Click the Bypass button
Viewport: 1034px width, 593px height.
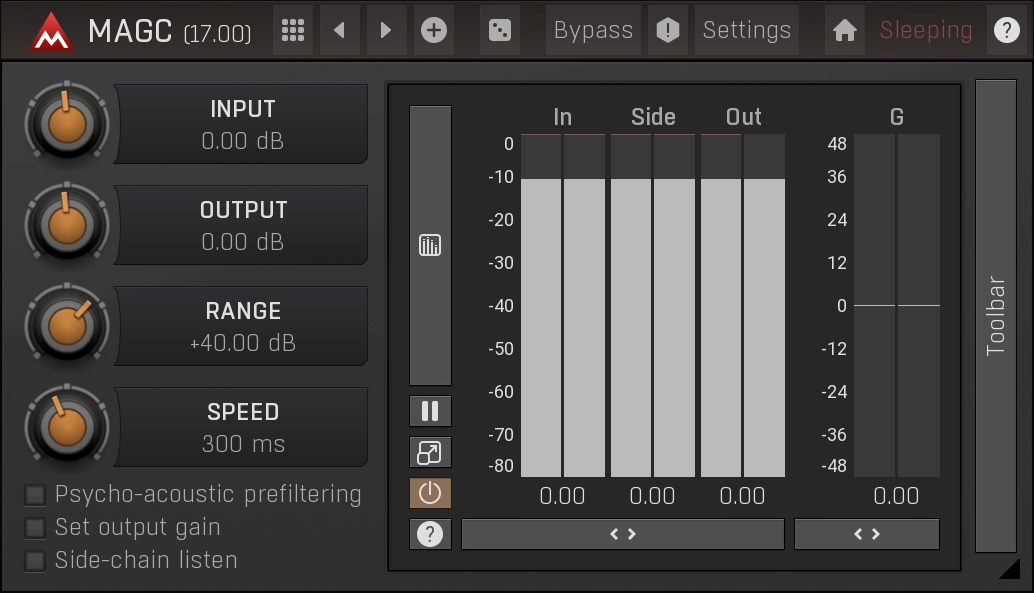(x=593, y=30)
